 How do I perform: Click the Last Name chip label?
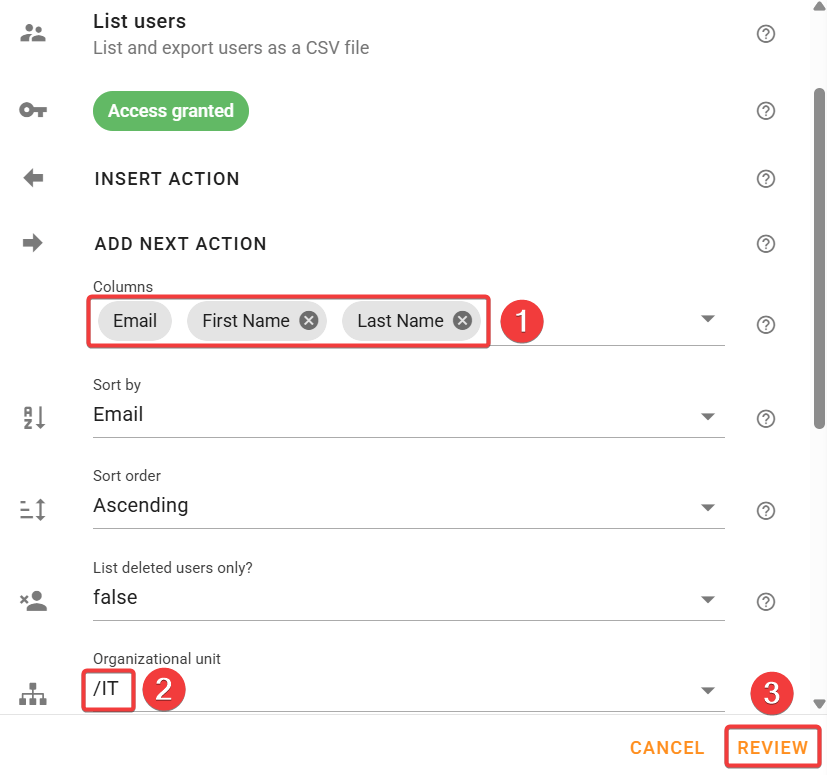pyautogui.click(x=400, y=320)
